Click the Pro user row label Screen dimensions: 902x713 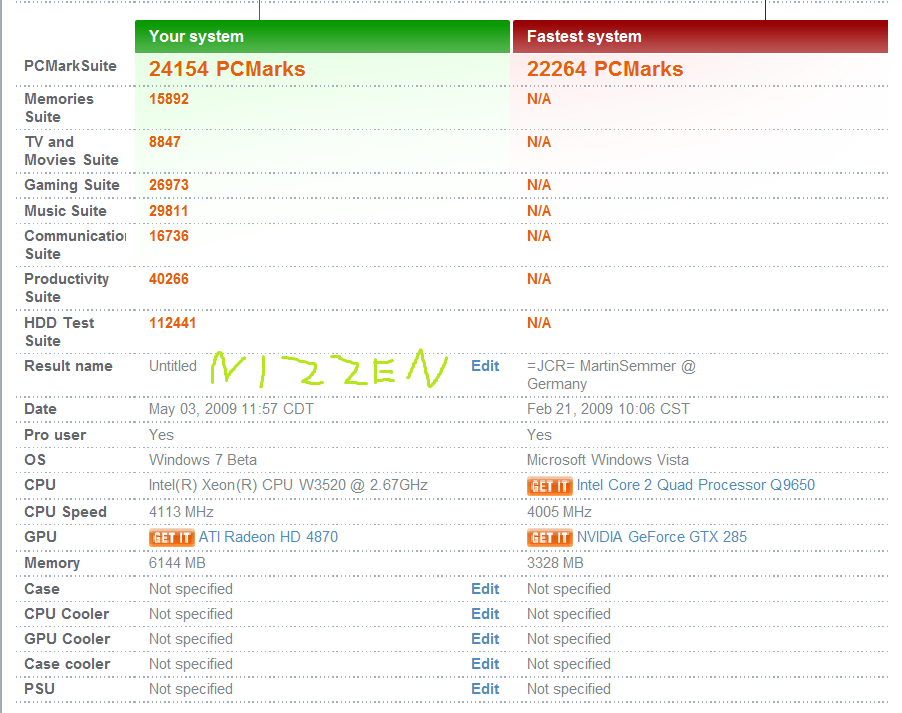(55, 435)
